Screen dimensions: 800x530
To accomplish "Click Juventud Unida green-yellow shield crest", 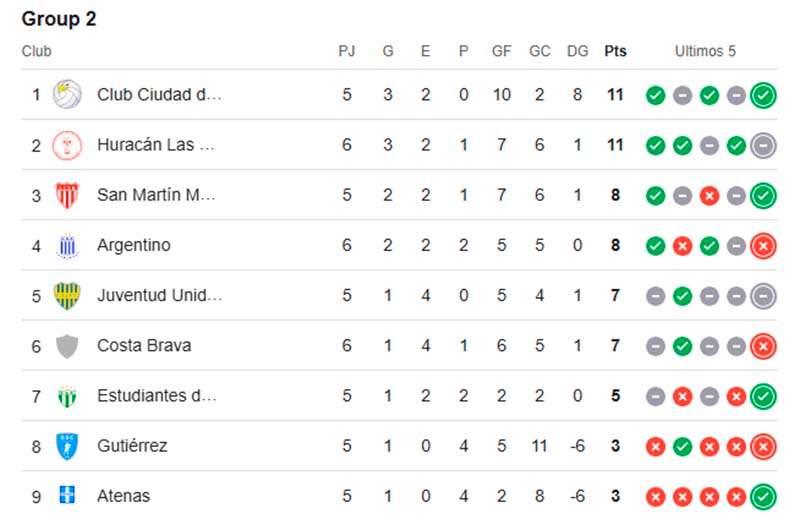I will [67, 295].
